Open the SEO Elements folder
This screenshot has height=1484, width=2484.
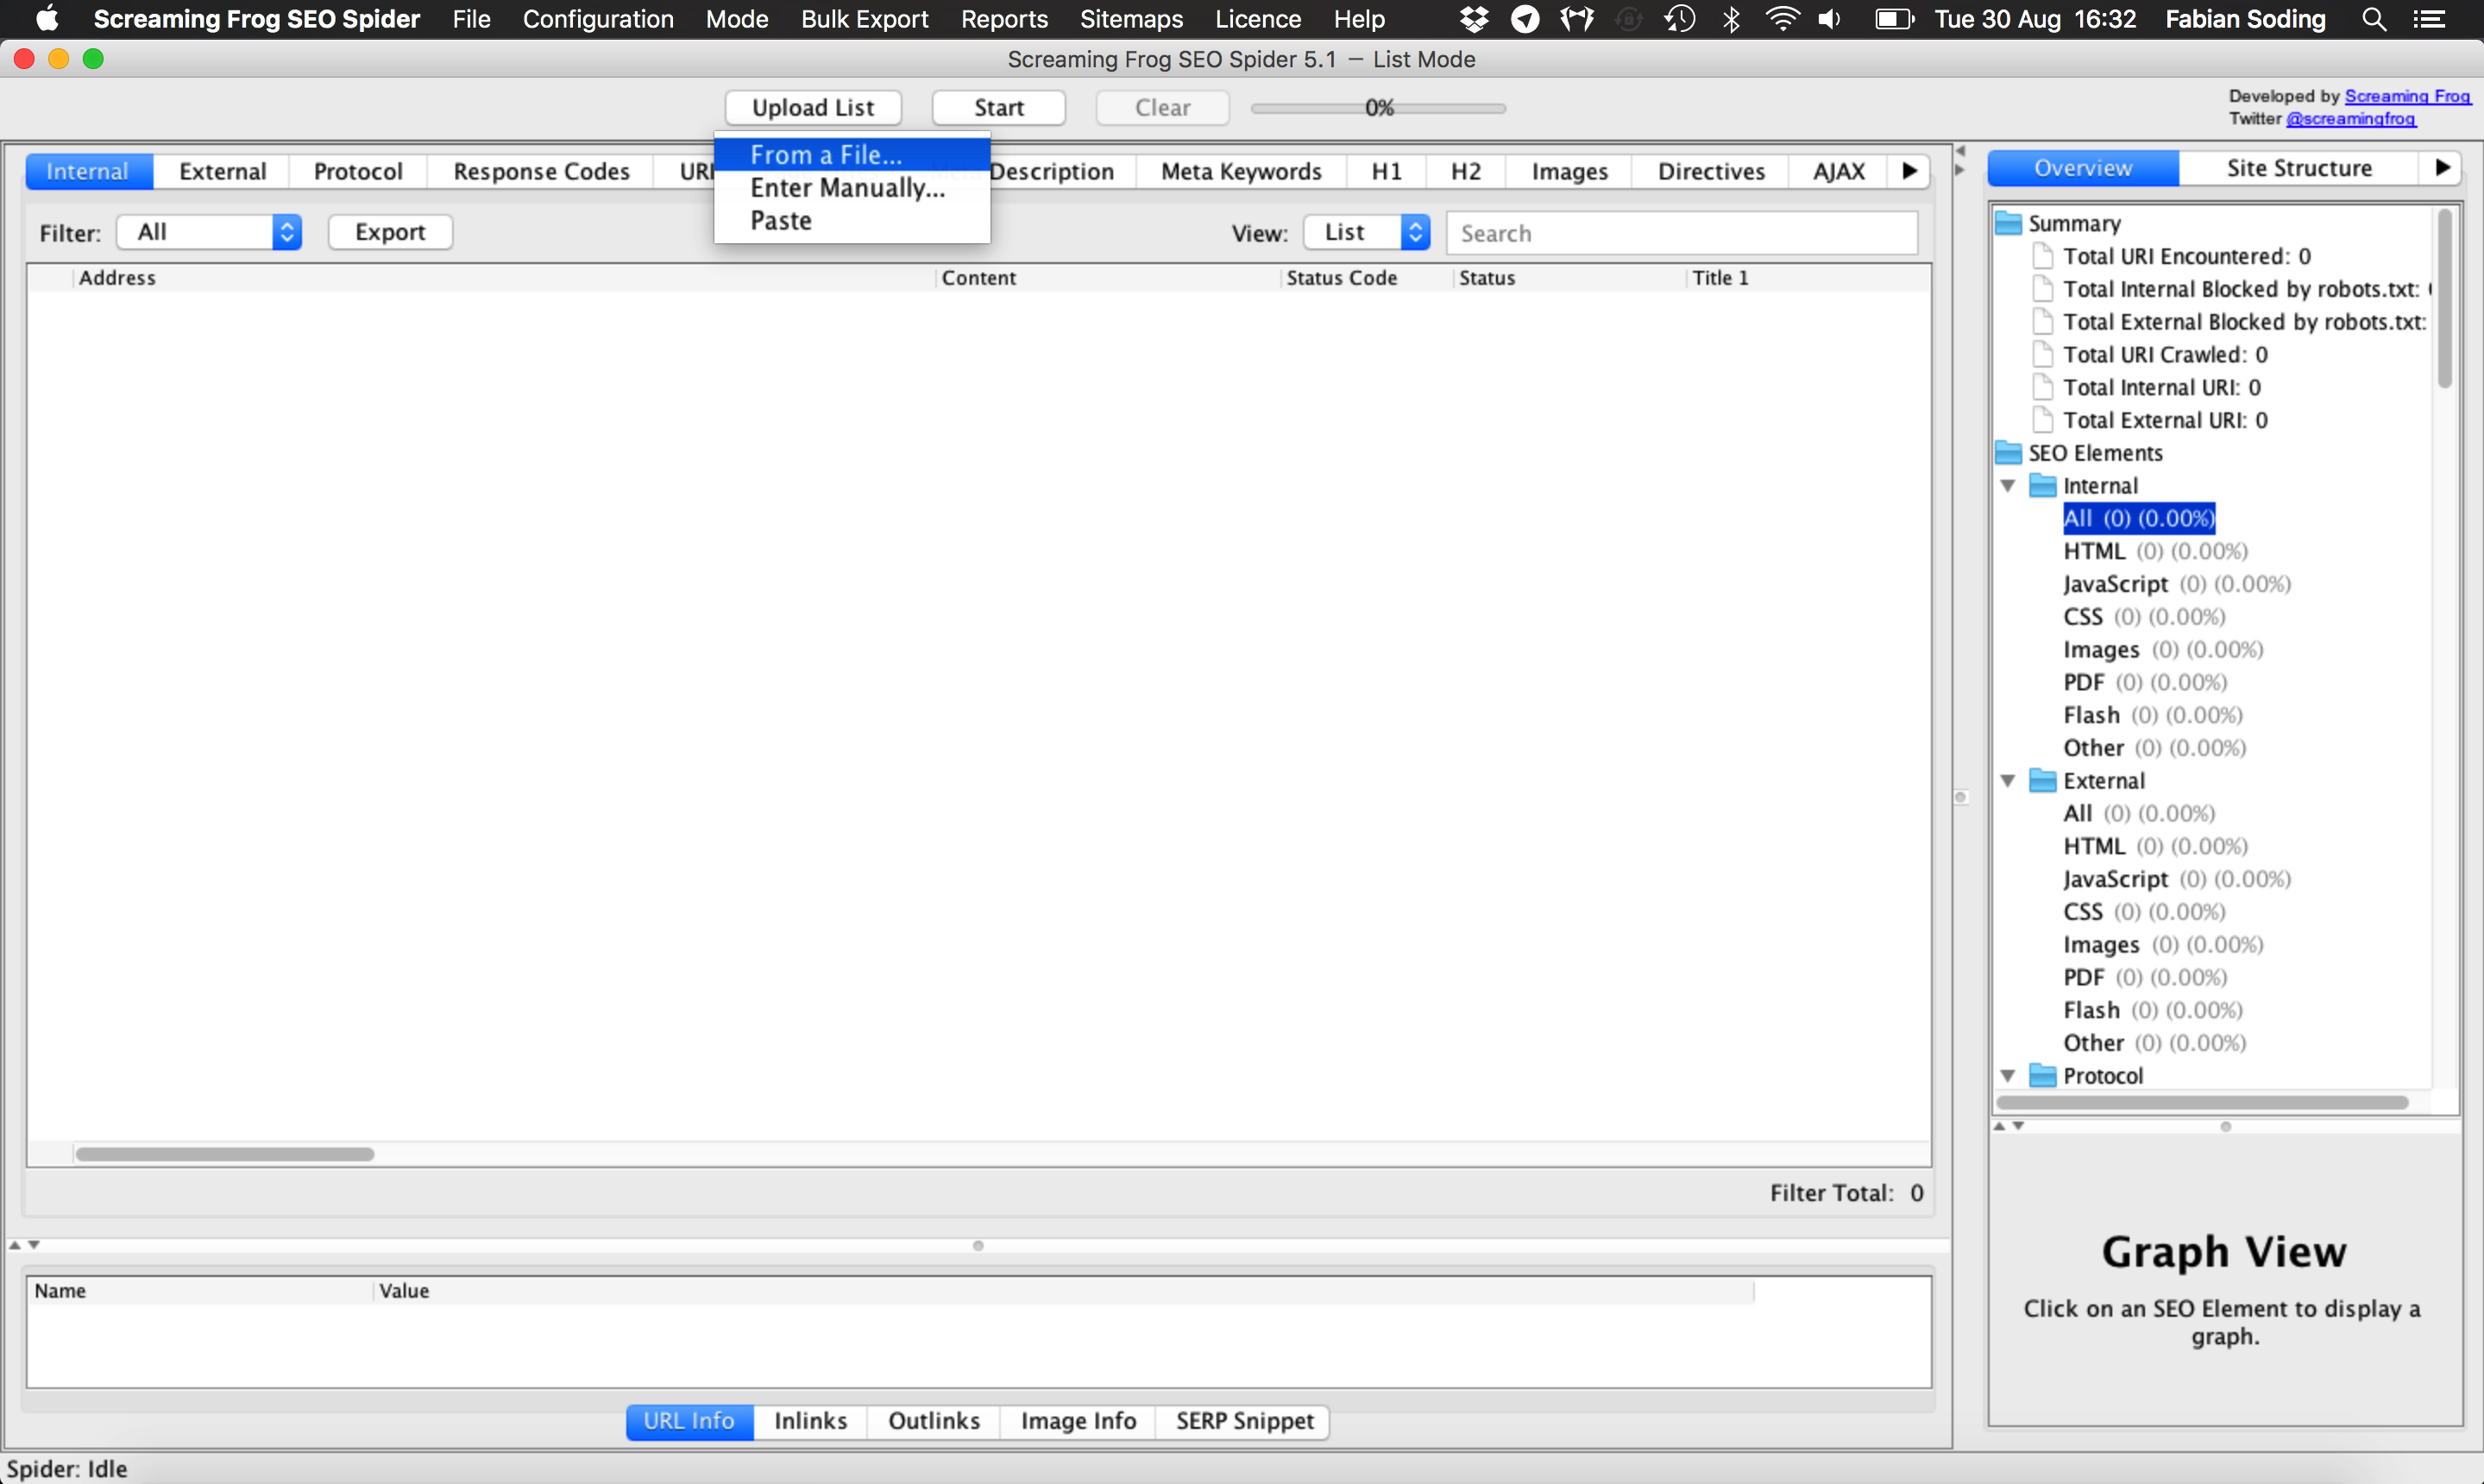pos(2079,453)
